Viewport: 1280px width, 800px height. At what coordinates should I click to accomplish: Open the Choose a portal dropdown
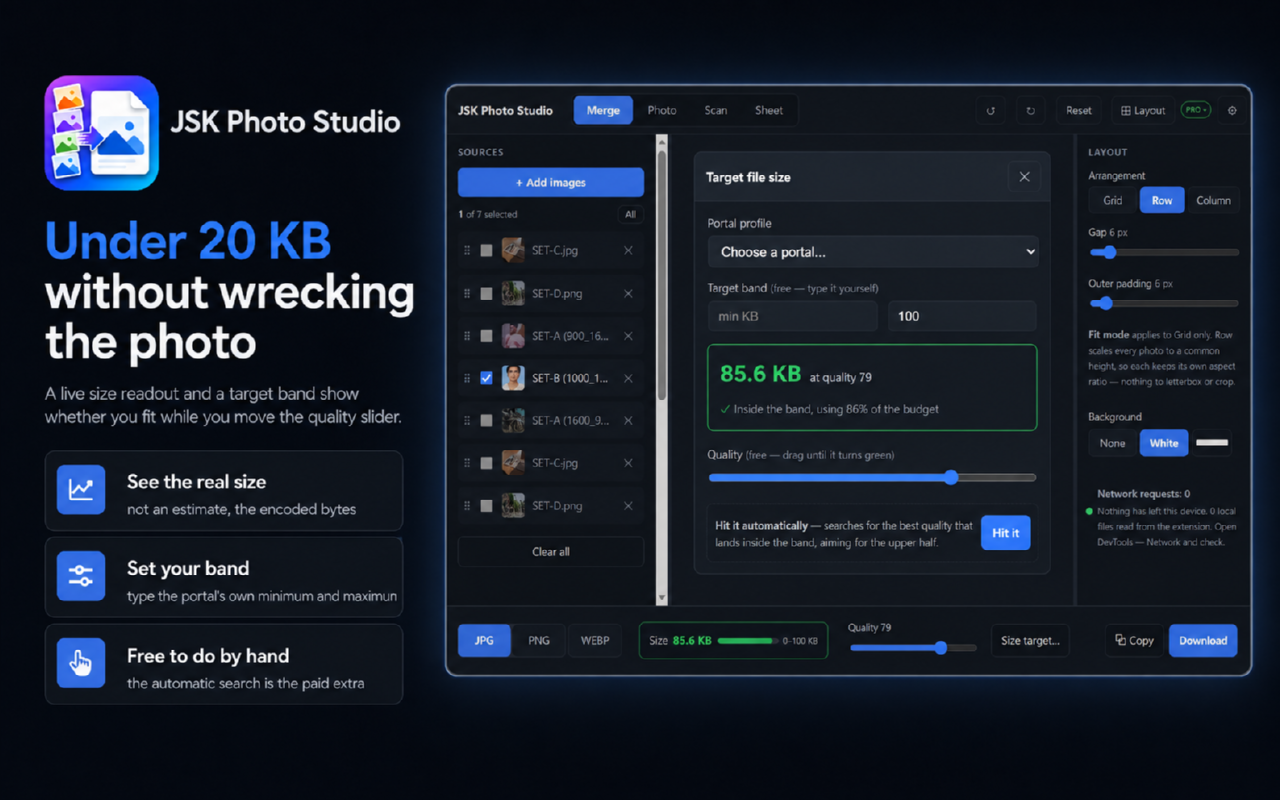tap(873, 252)
